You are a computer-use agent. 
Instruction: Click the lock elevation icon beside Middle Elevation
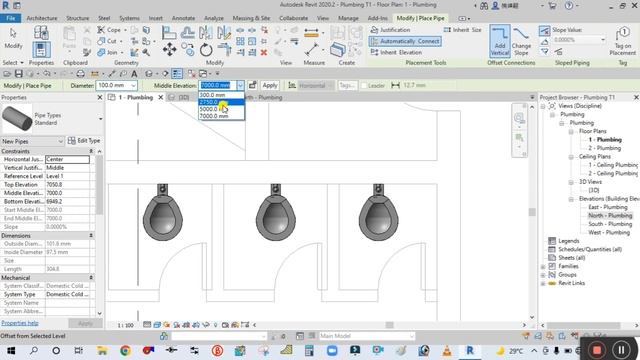point(253,85)
